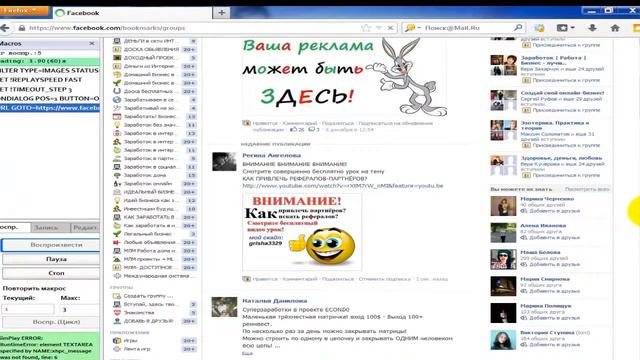Open the YouTube link in Регина's post

click(342, 186)
